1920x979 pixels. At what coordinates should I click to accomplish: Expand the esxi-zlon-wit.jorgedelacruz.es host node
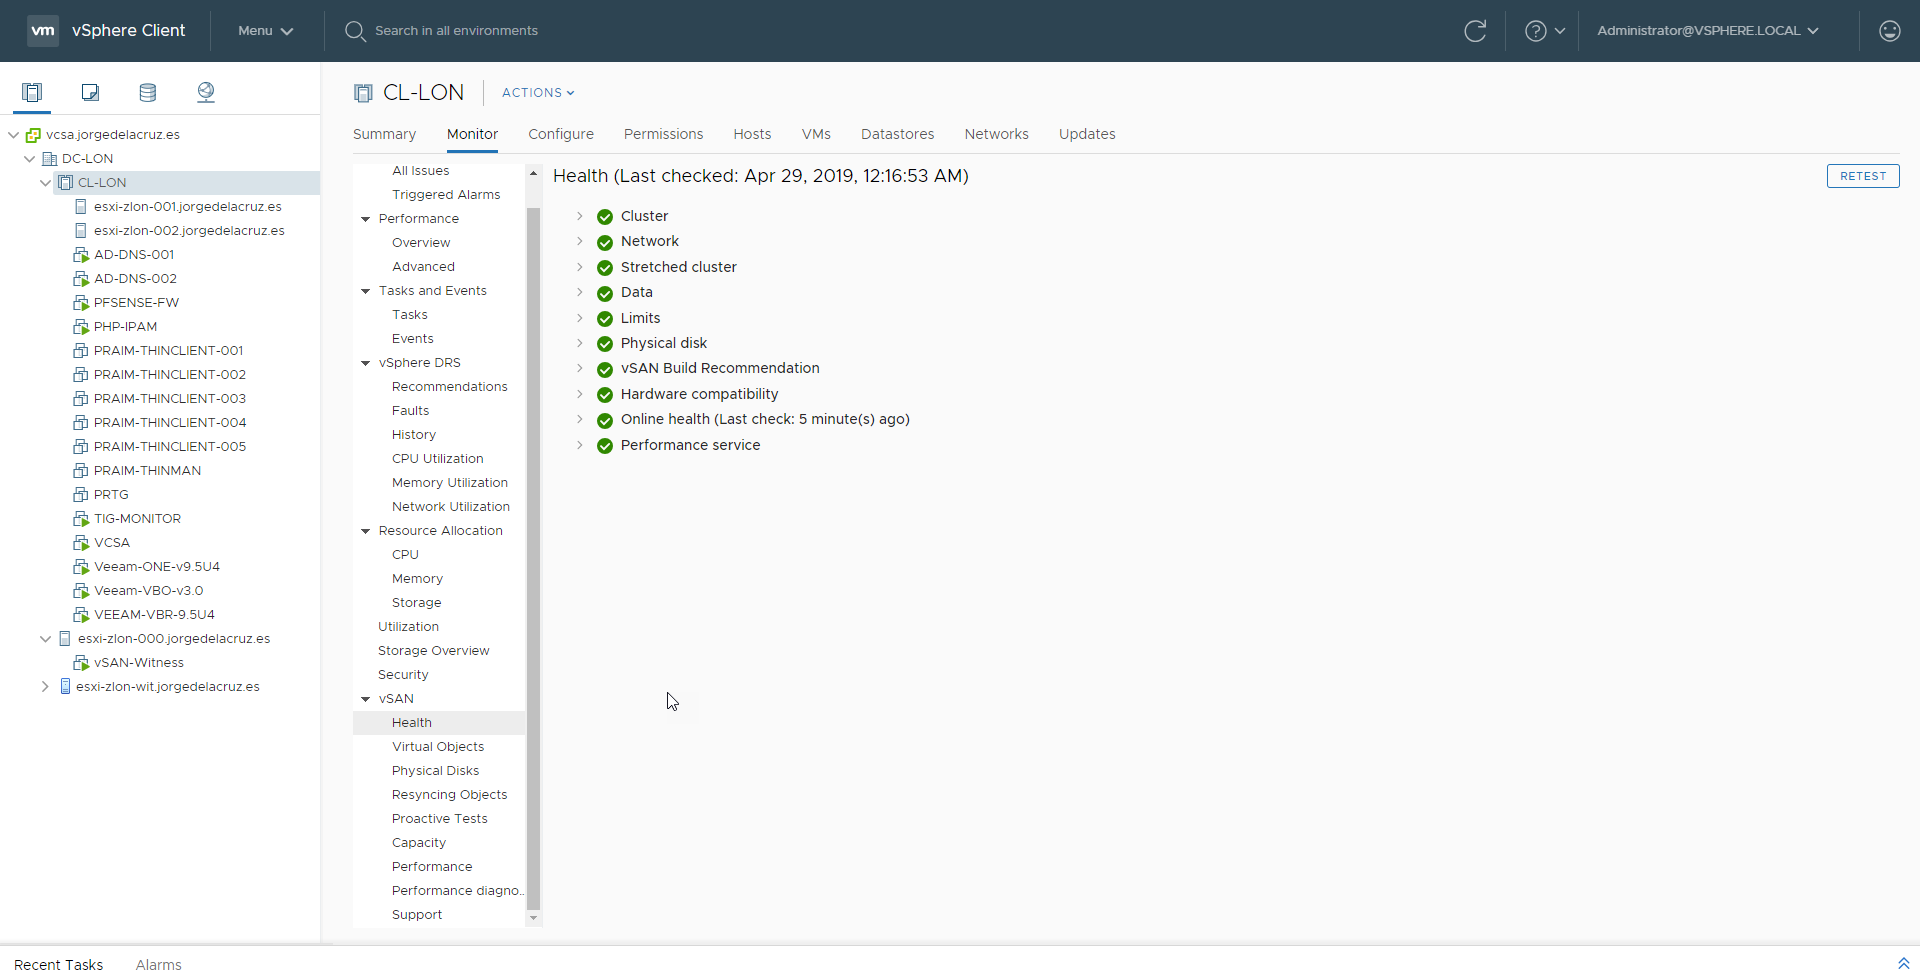[45, 687]
